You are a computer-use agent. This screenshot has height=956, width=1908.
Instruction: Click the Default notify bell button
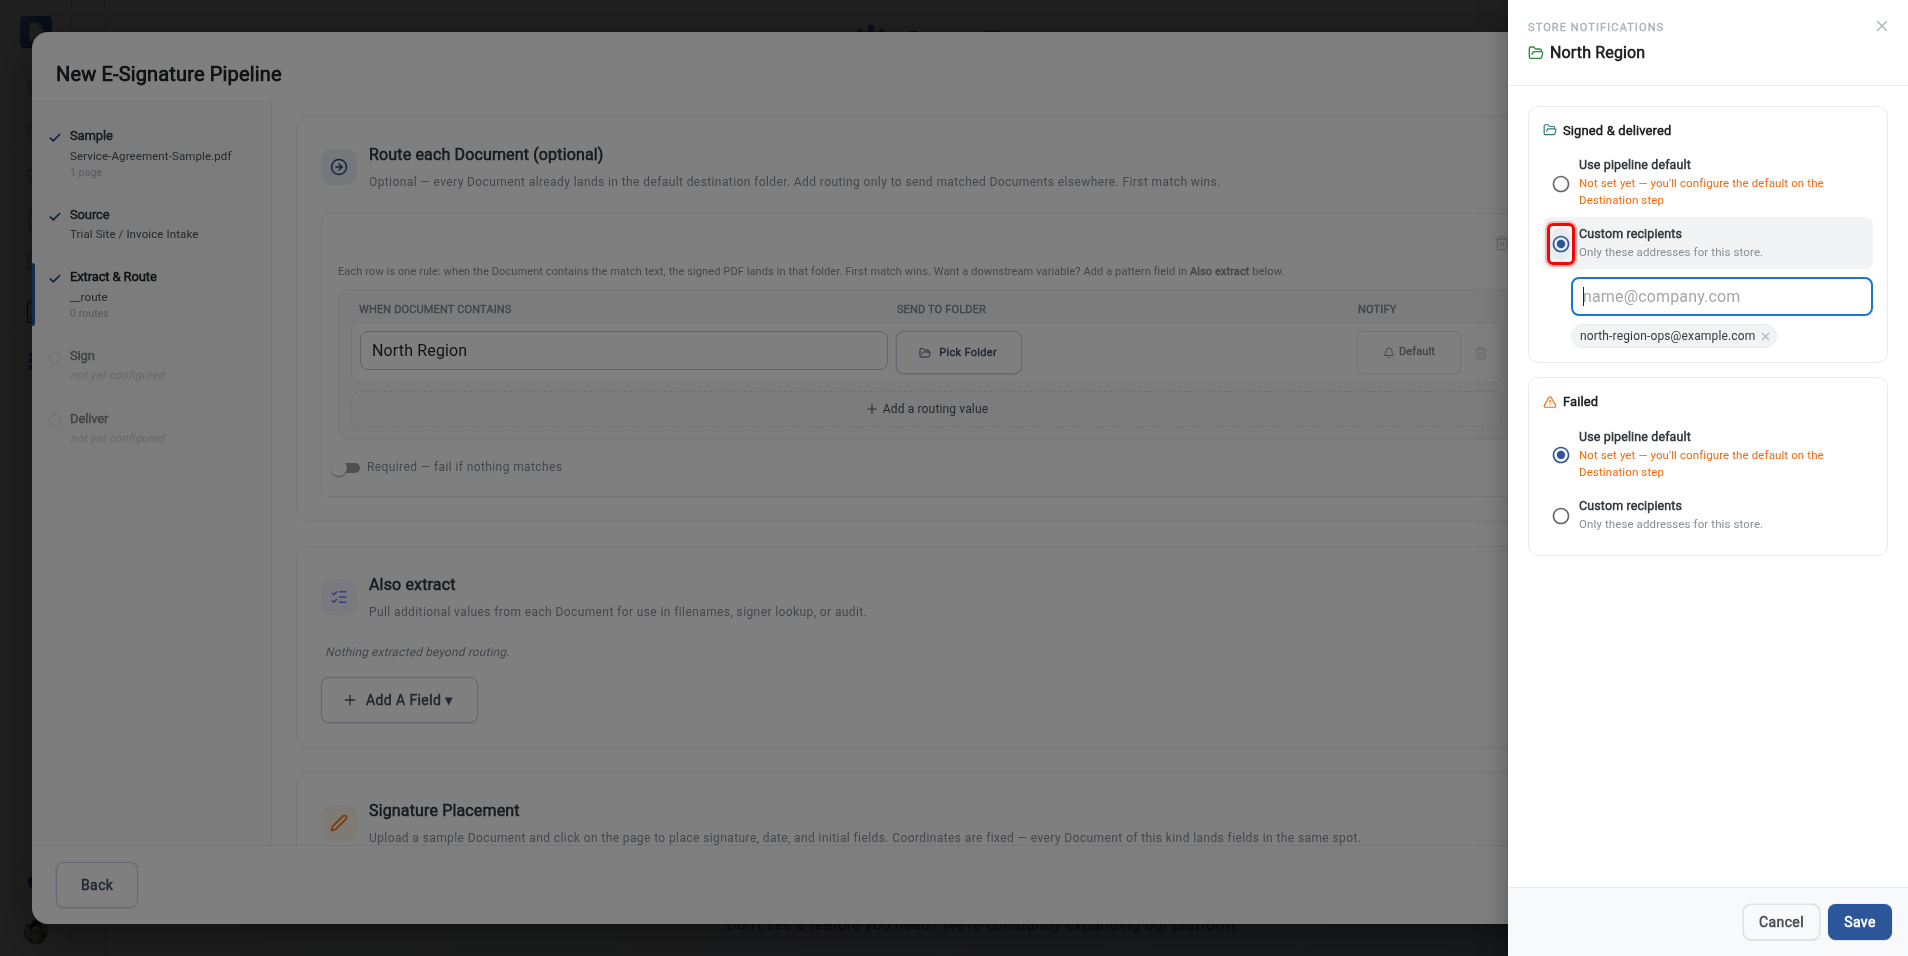point(1408,352)
